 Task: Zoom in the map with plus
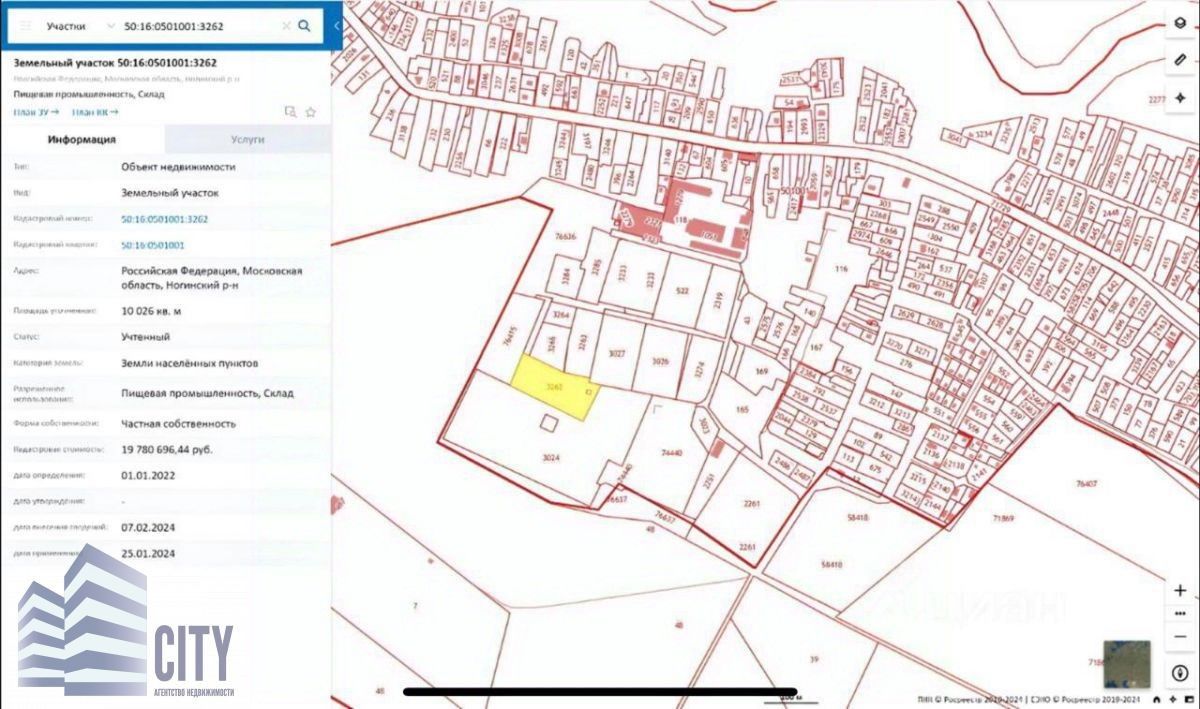click(x=1180, y=590)
